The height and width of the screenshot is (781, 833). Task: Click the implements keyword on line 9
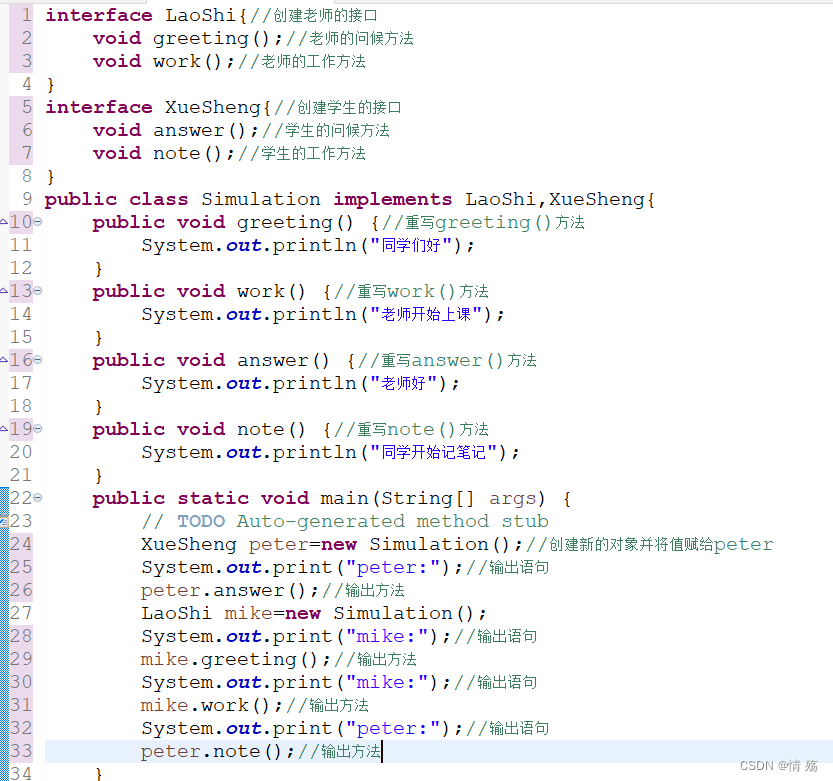pos(392,198)
